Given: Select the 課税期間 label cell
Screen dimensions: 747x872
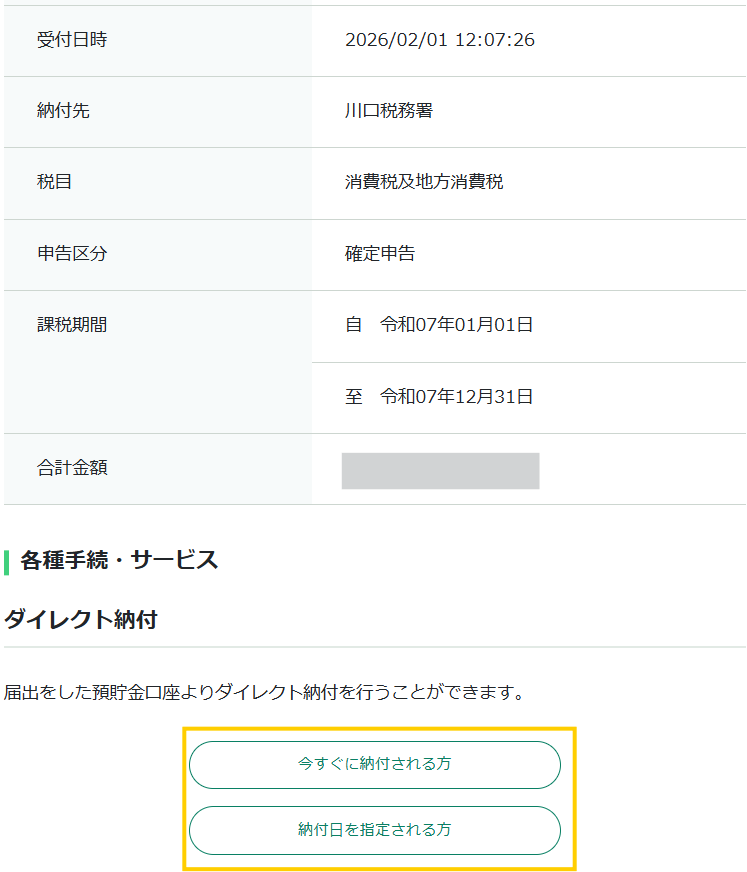Looking at the screenshot, I should pos(72,325).
